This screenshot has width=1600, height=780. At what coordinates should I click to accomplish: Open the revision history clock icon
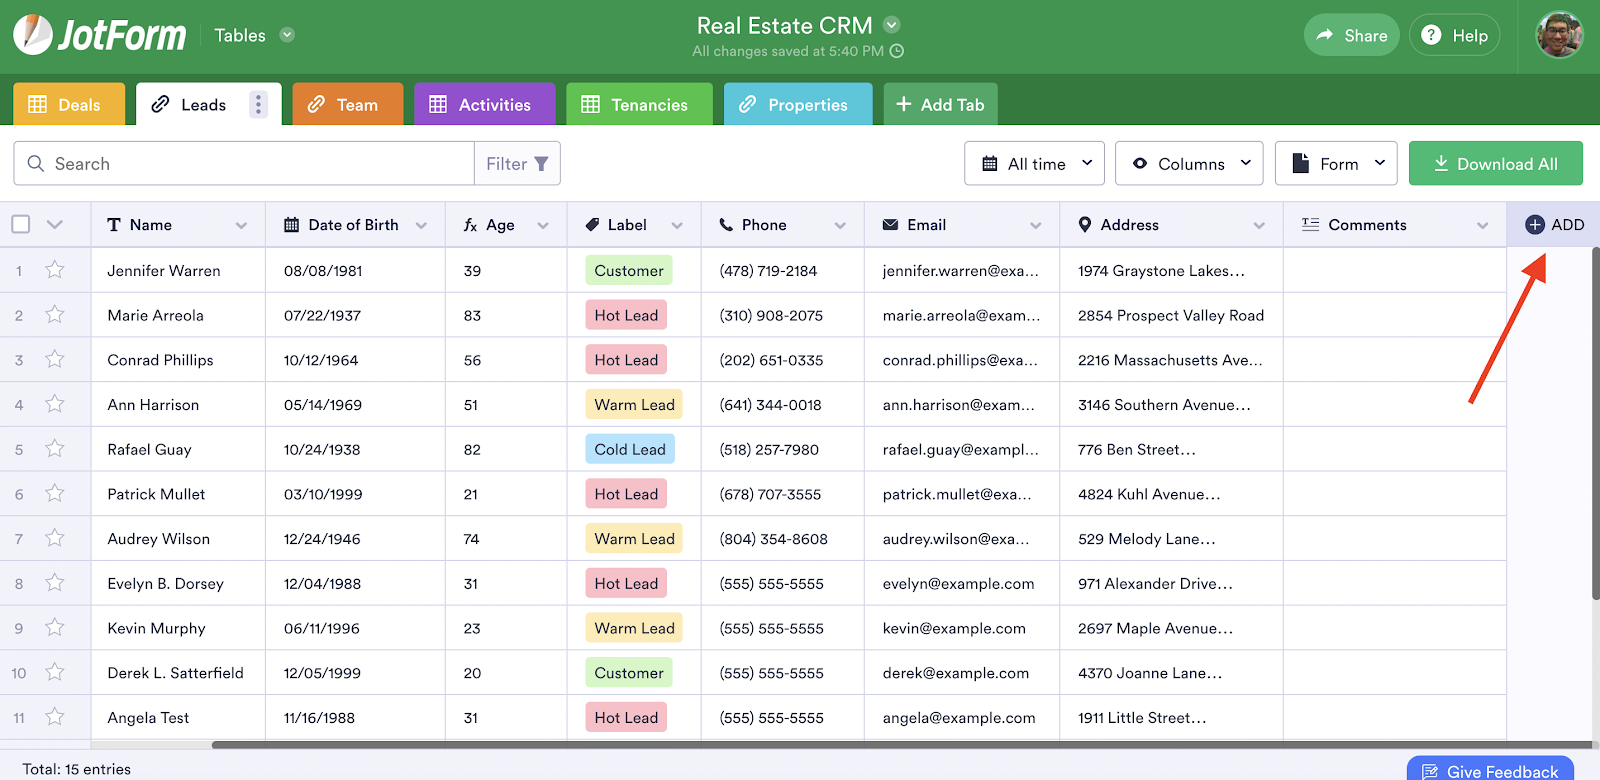click(x=897, y=51)
